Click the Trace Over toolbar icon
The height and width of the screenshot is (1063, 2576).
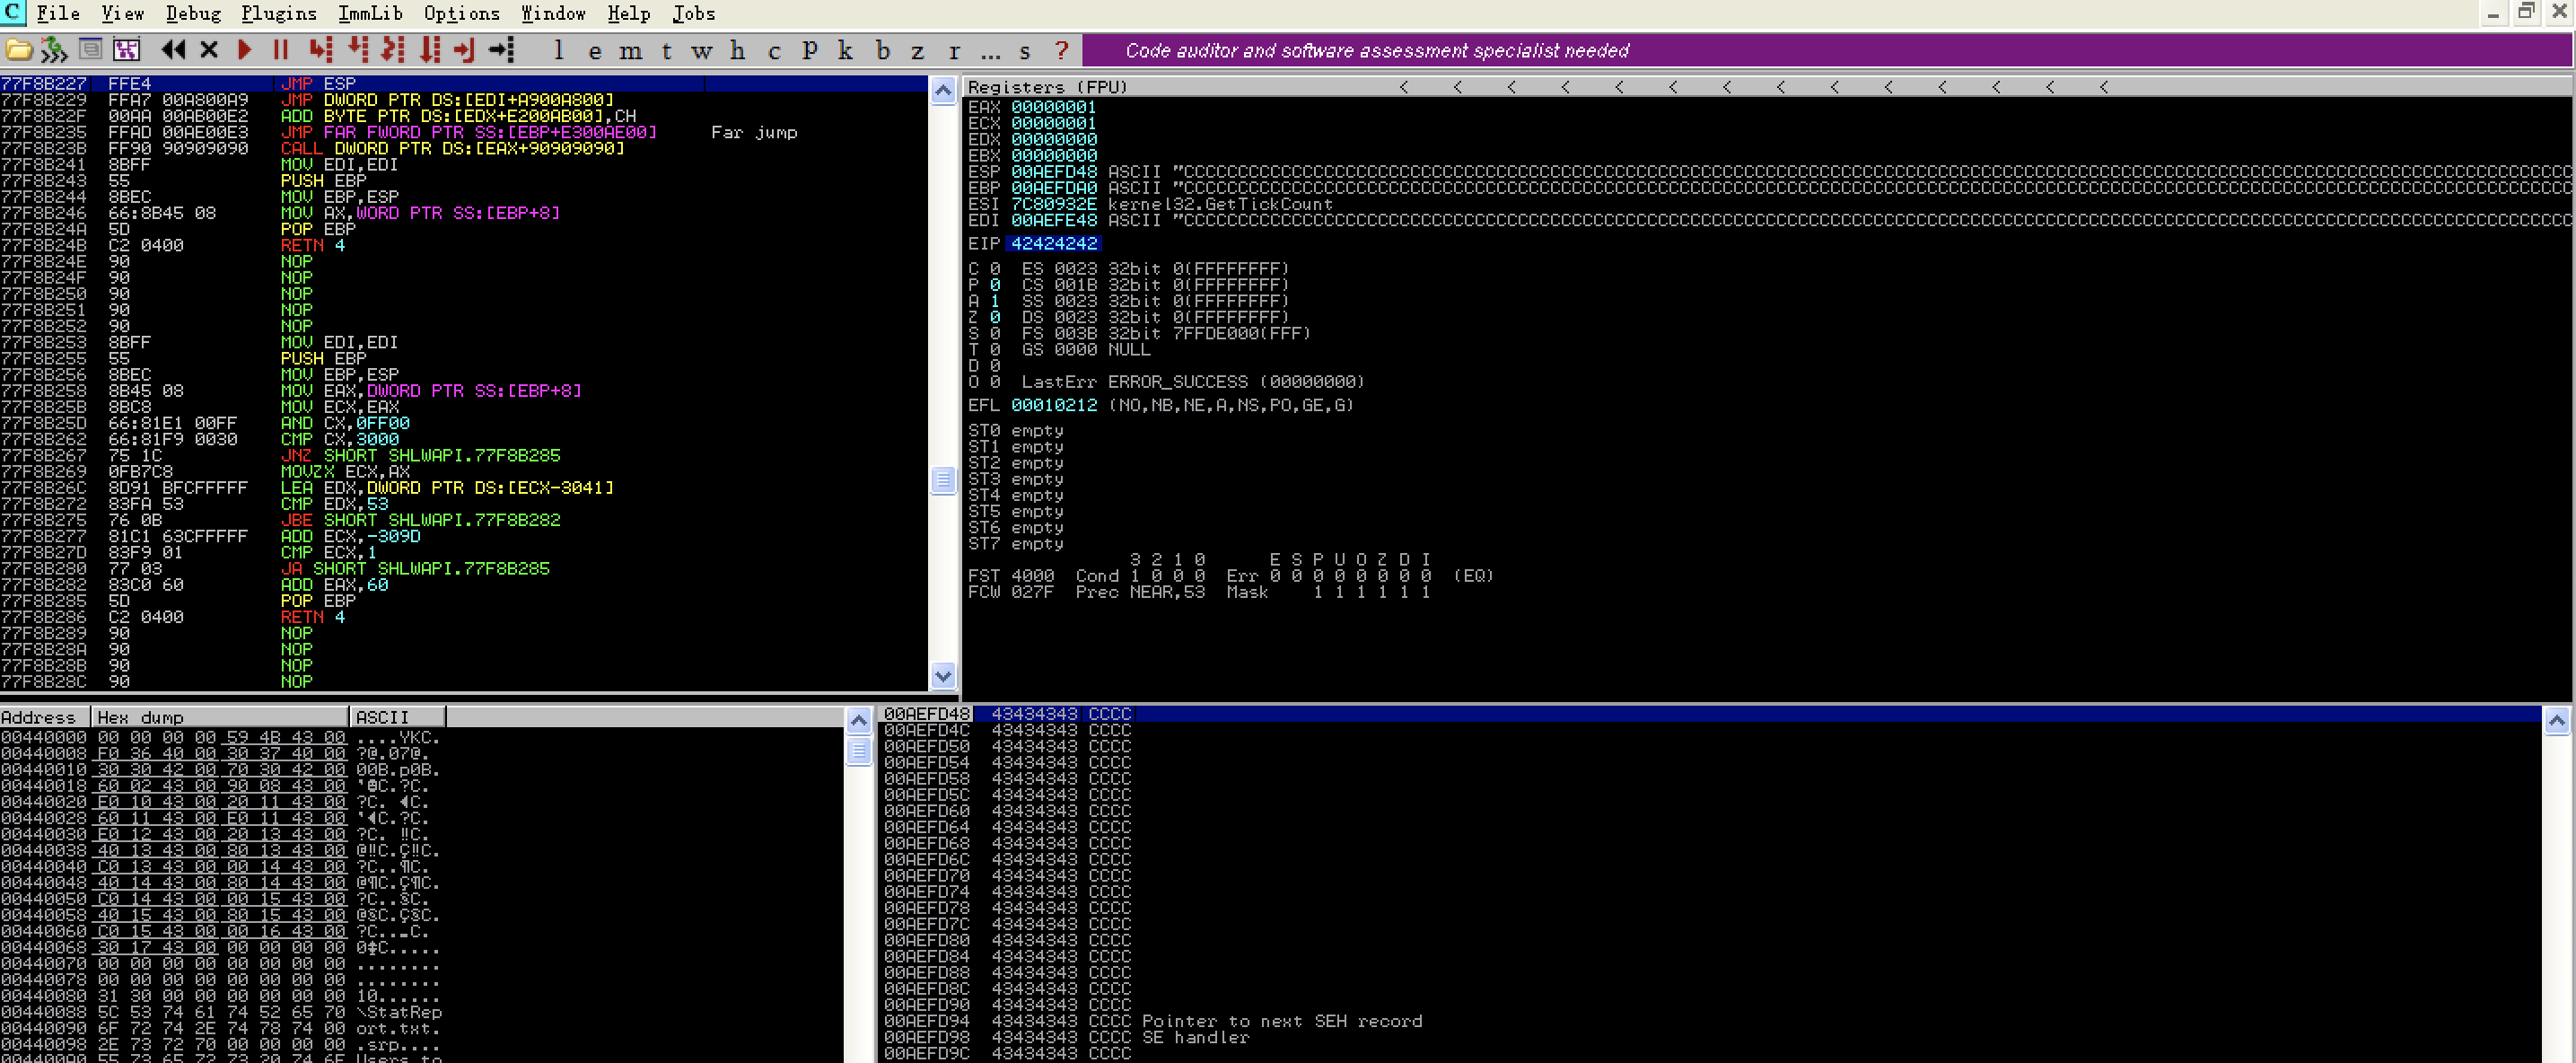pyautogui.click(x=430, y=50)
